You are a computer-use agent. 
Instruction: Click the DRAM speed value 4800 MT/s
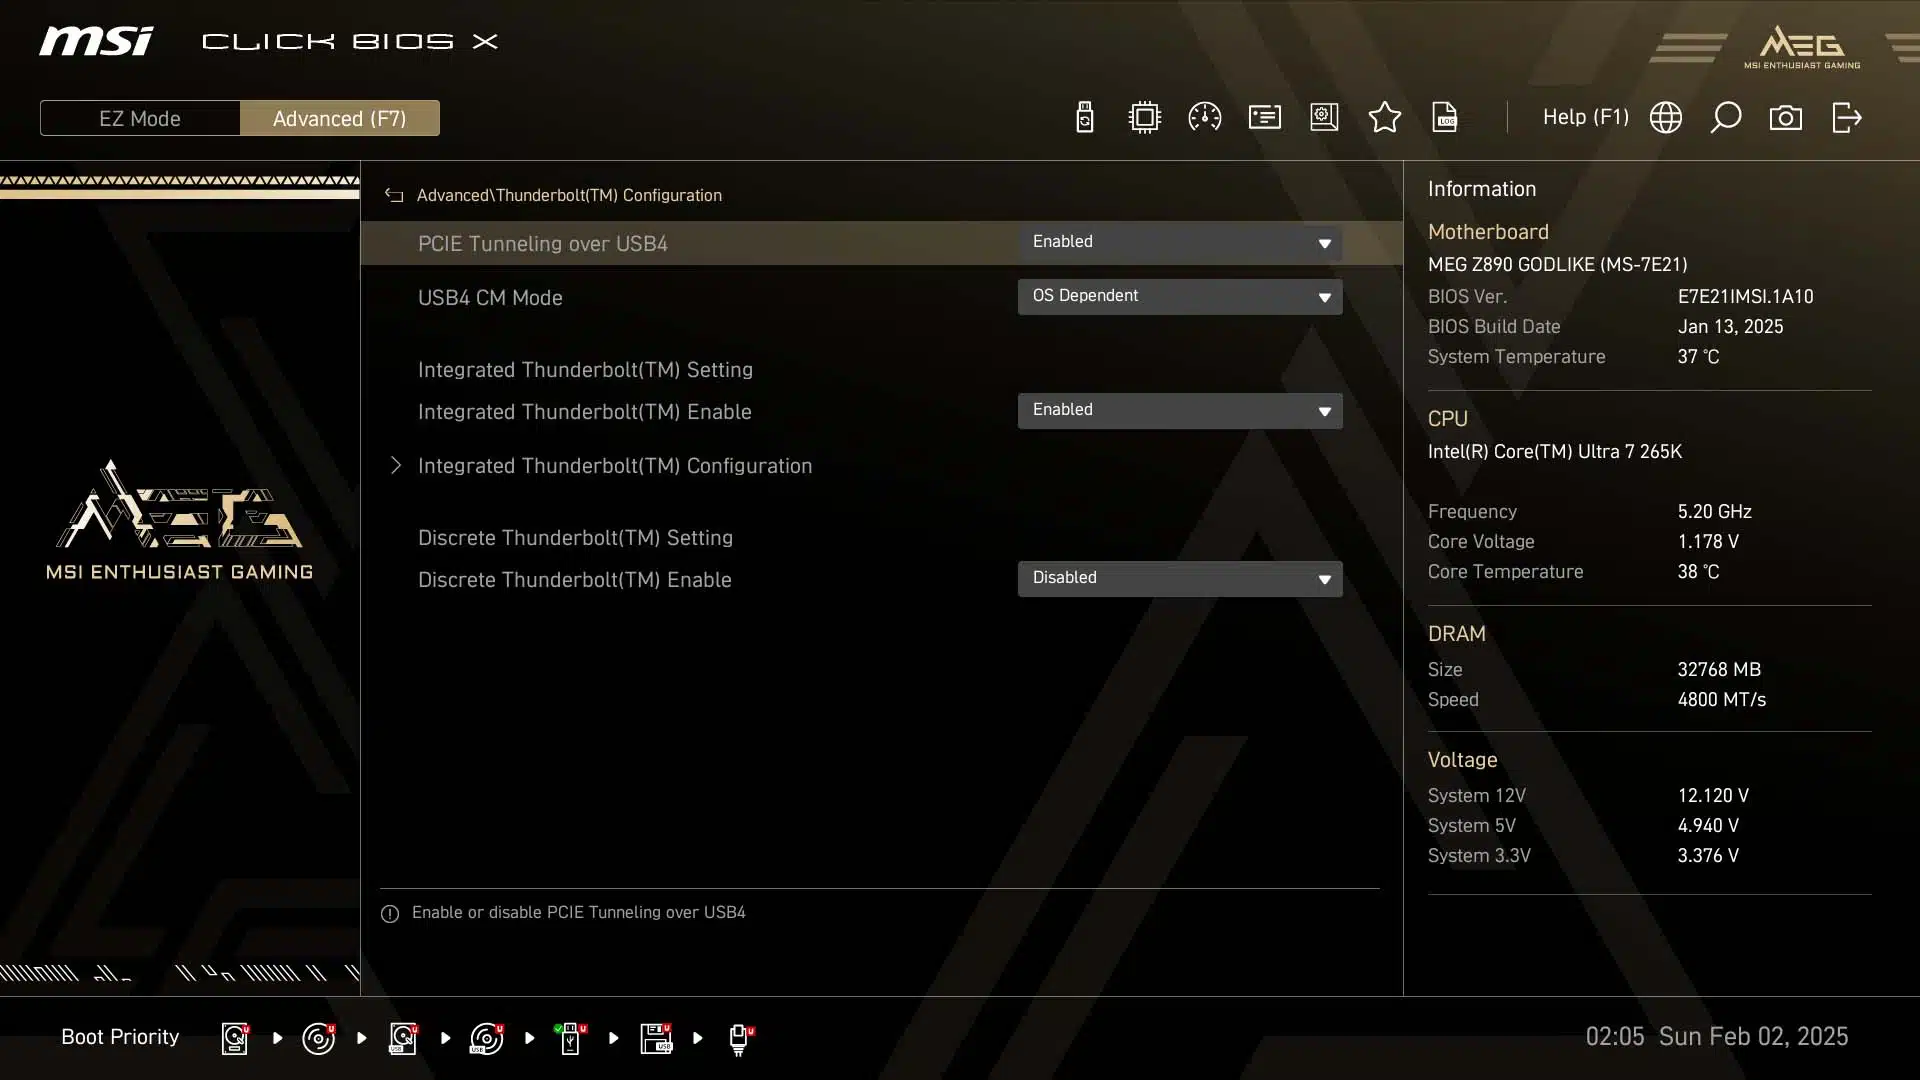click(x=1721, y=700)
